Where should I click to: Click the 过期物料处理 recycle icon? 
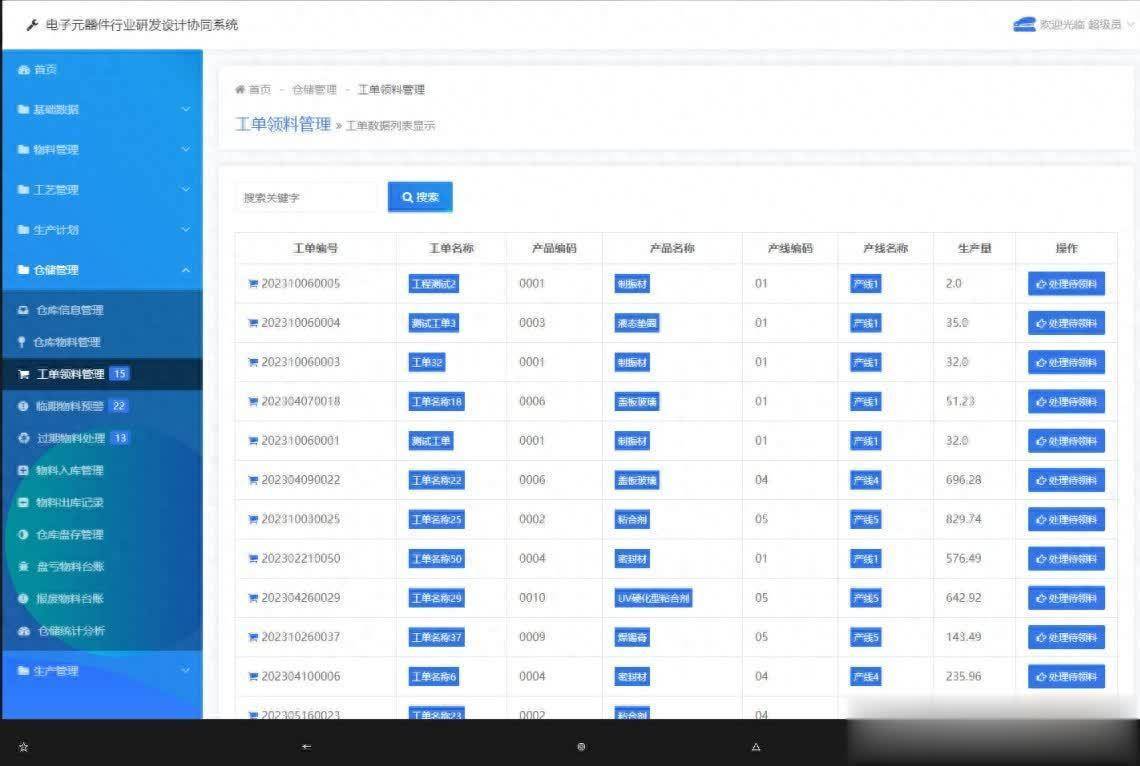(x=24, y=438)
